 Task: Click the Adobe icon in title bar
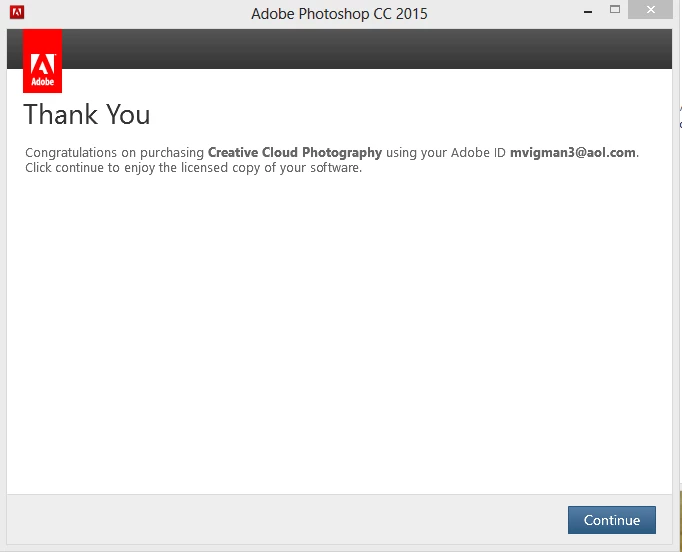[x=17, y=13]
